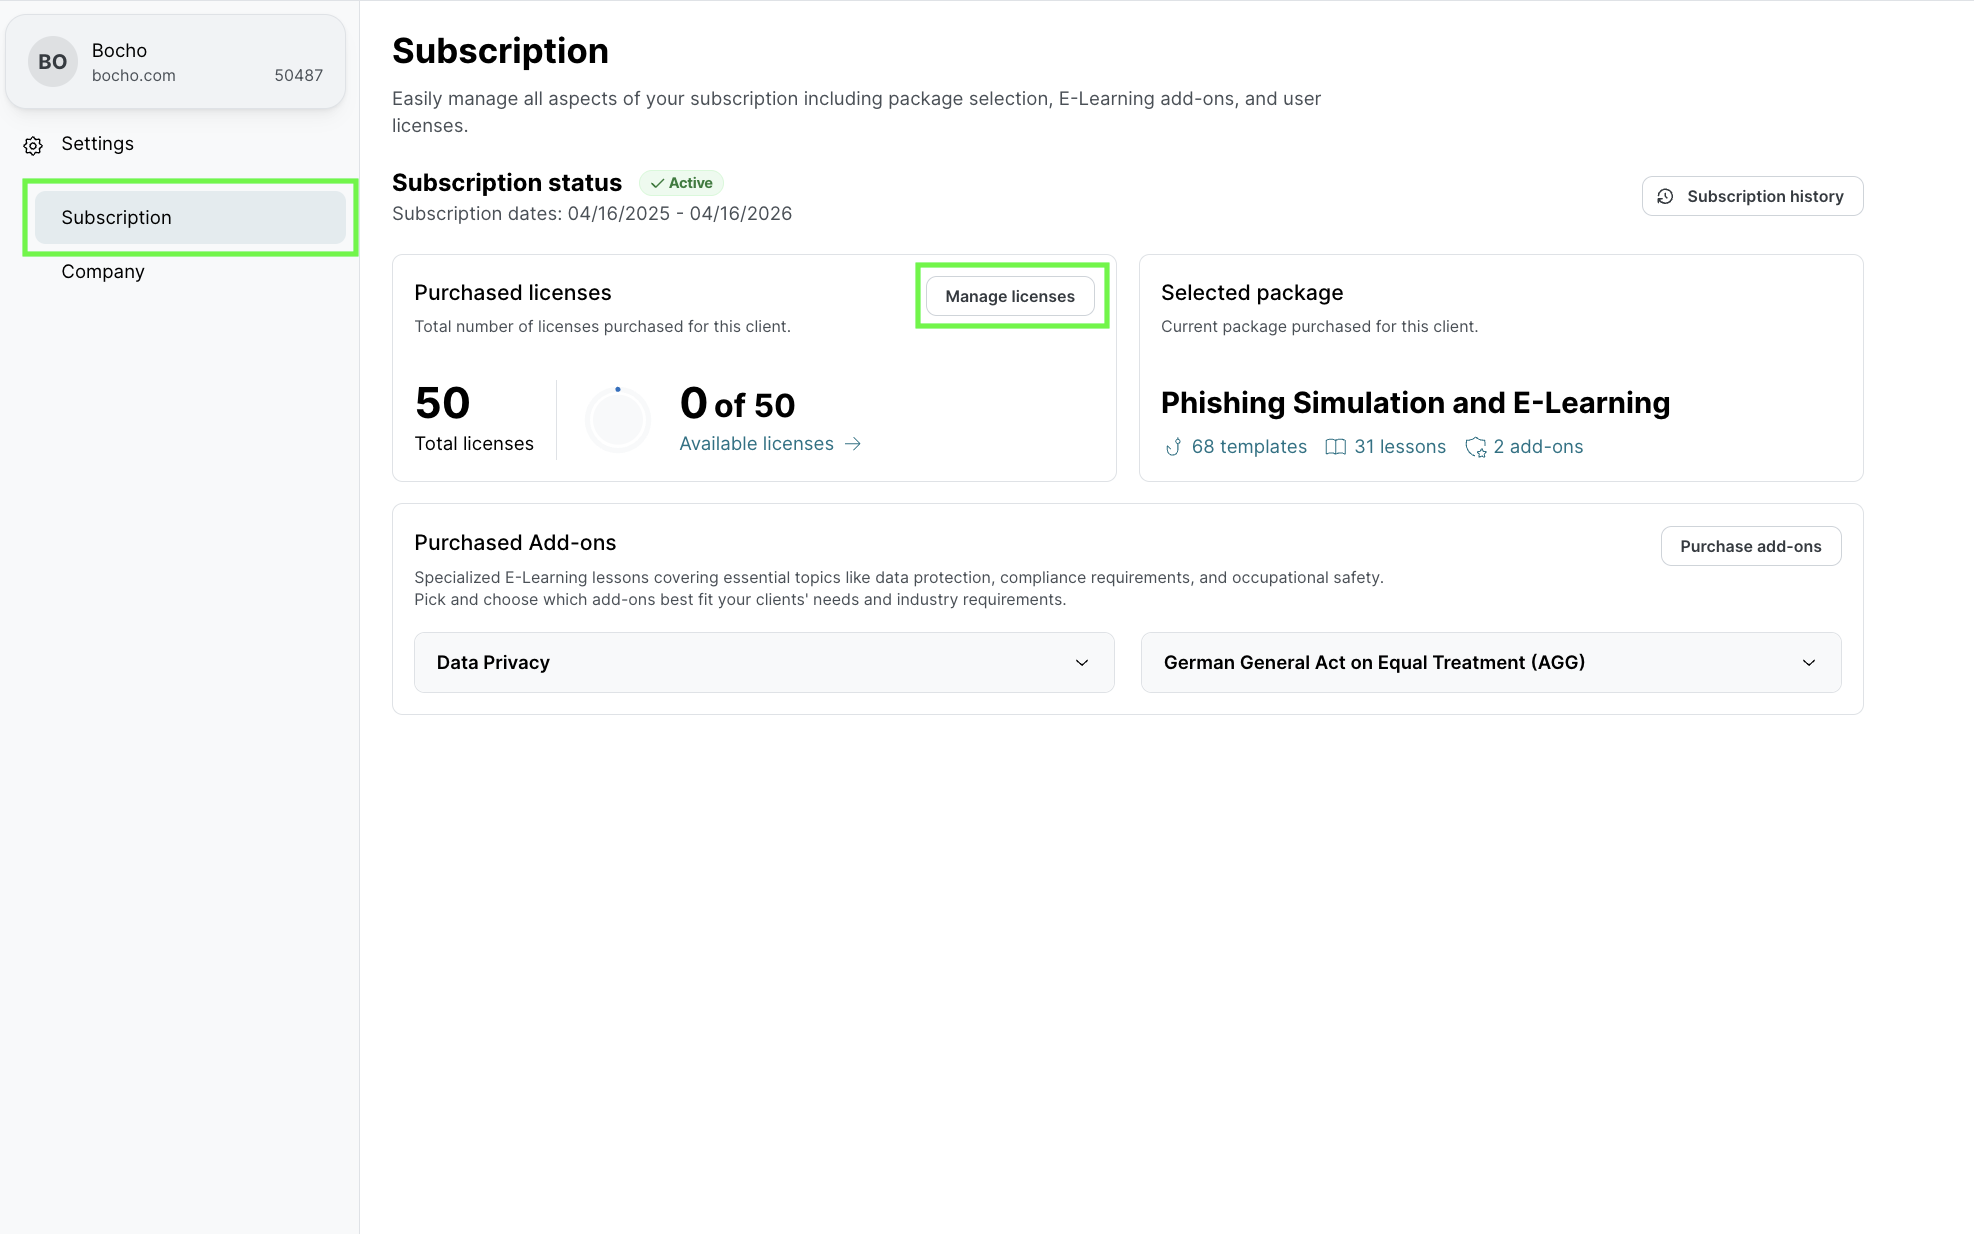The width and height of the screenshot is (1974, 1234).
Task: Expand the German General Act (AGG) chevron
Action: [x=1808, y=663]
